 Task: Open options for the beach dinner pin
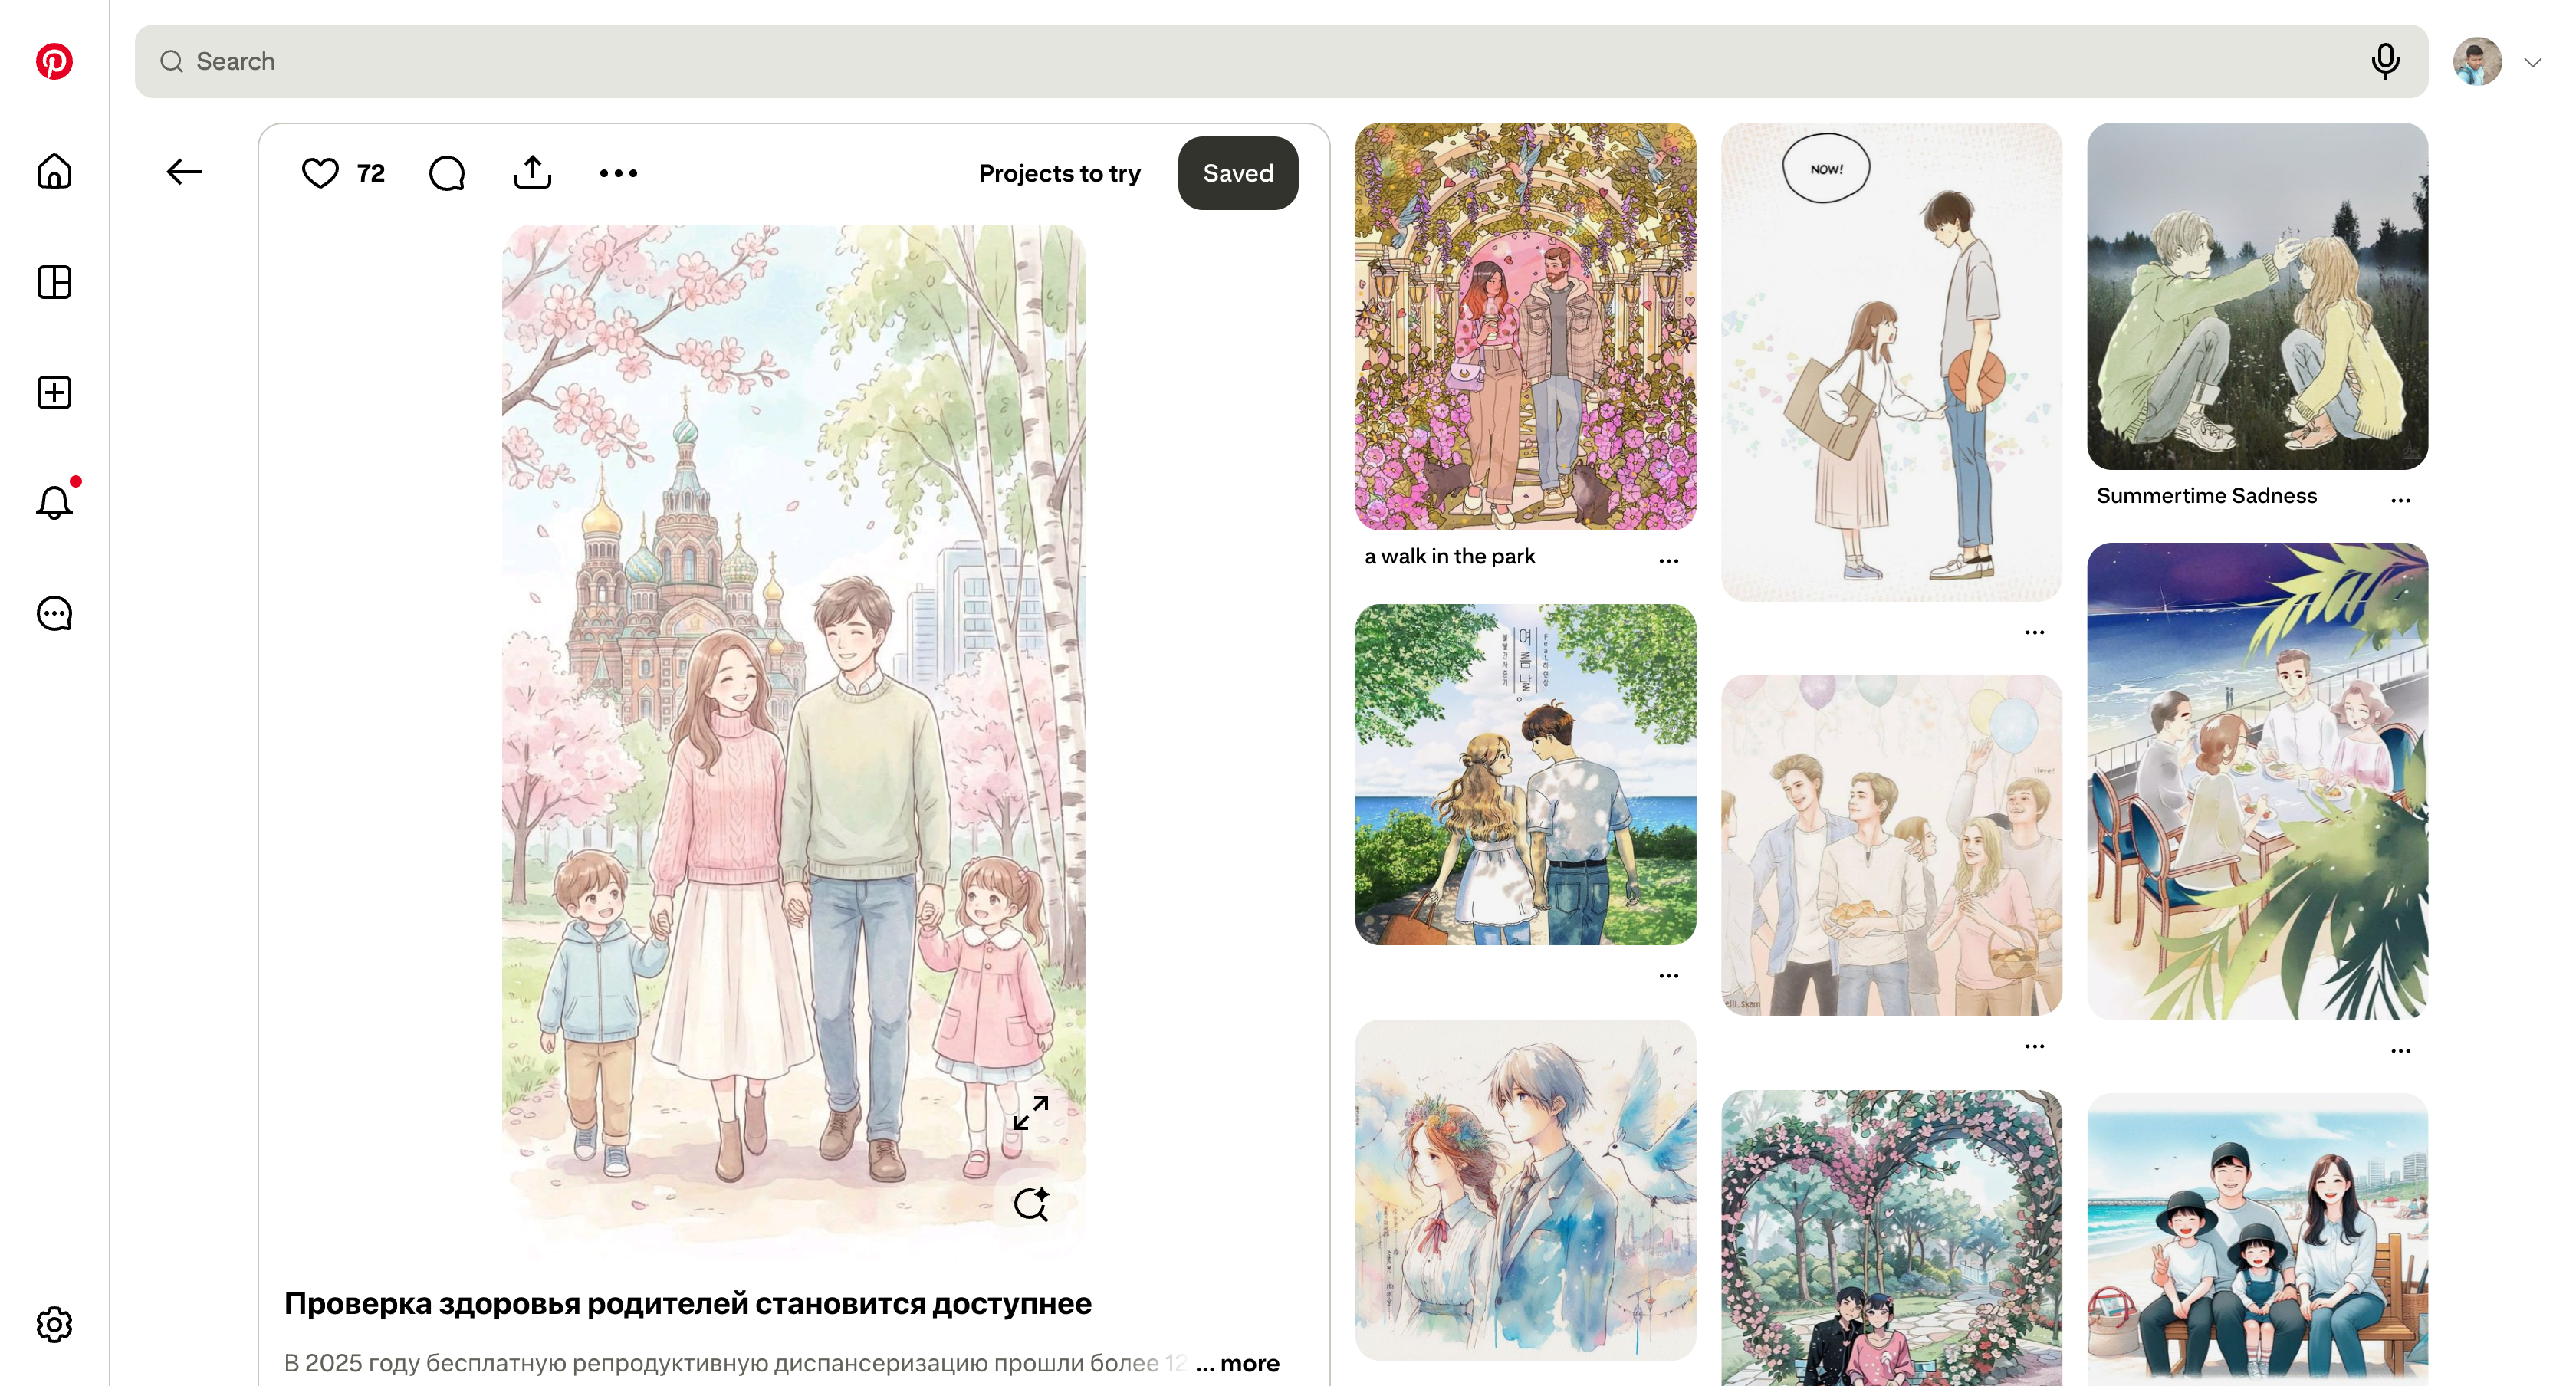2401,1050
